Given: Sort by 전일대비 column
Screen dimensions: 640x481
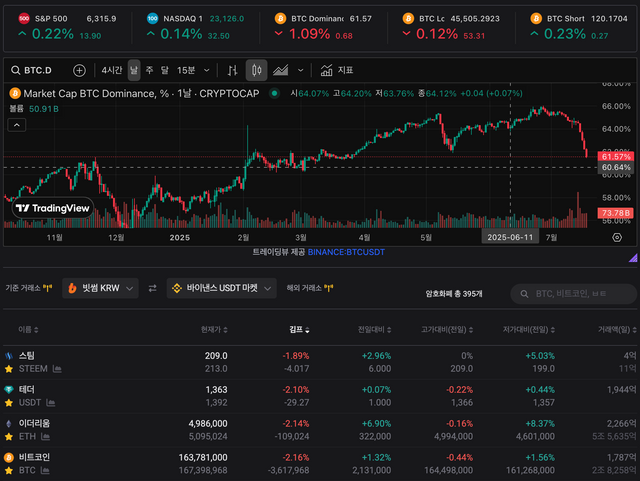Looking at the screenshot, I should [x=374, y=330].
